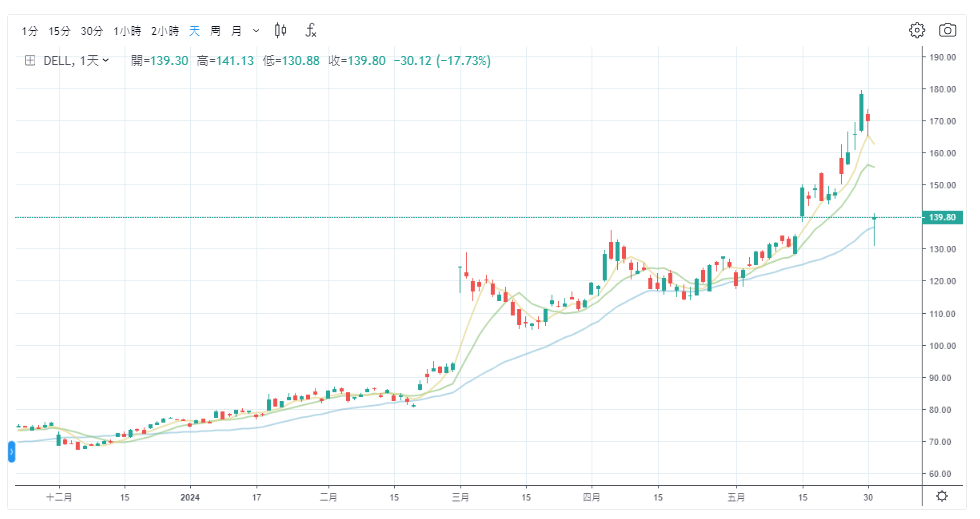Screen dimensions: 980x519
Task: Click the −30.12 (−17.73%) change text
Action: click(442, 61)
